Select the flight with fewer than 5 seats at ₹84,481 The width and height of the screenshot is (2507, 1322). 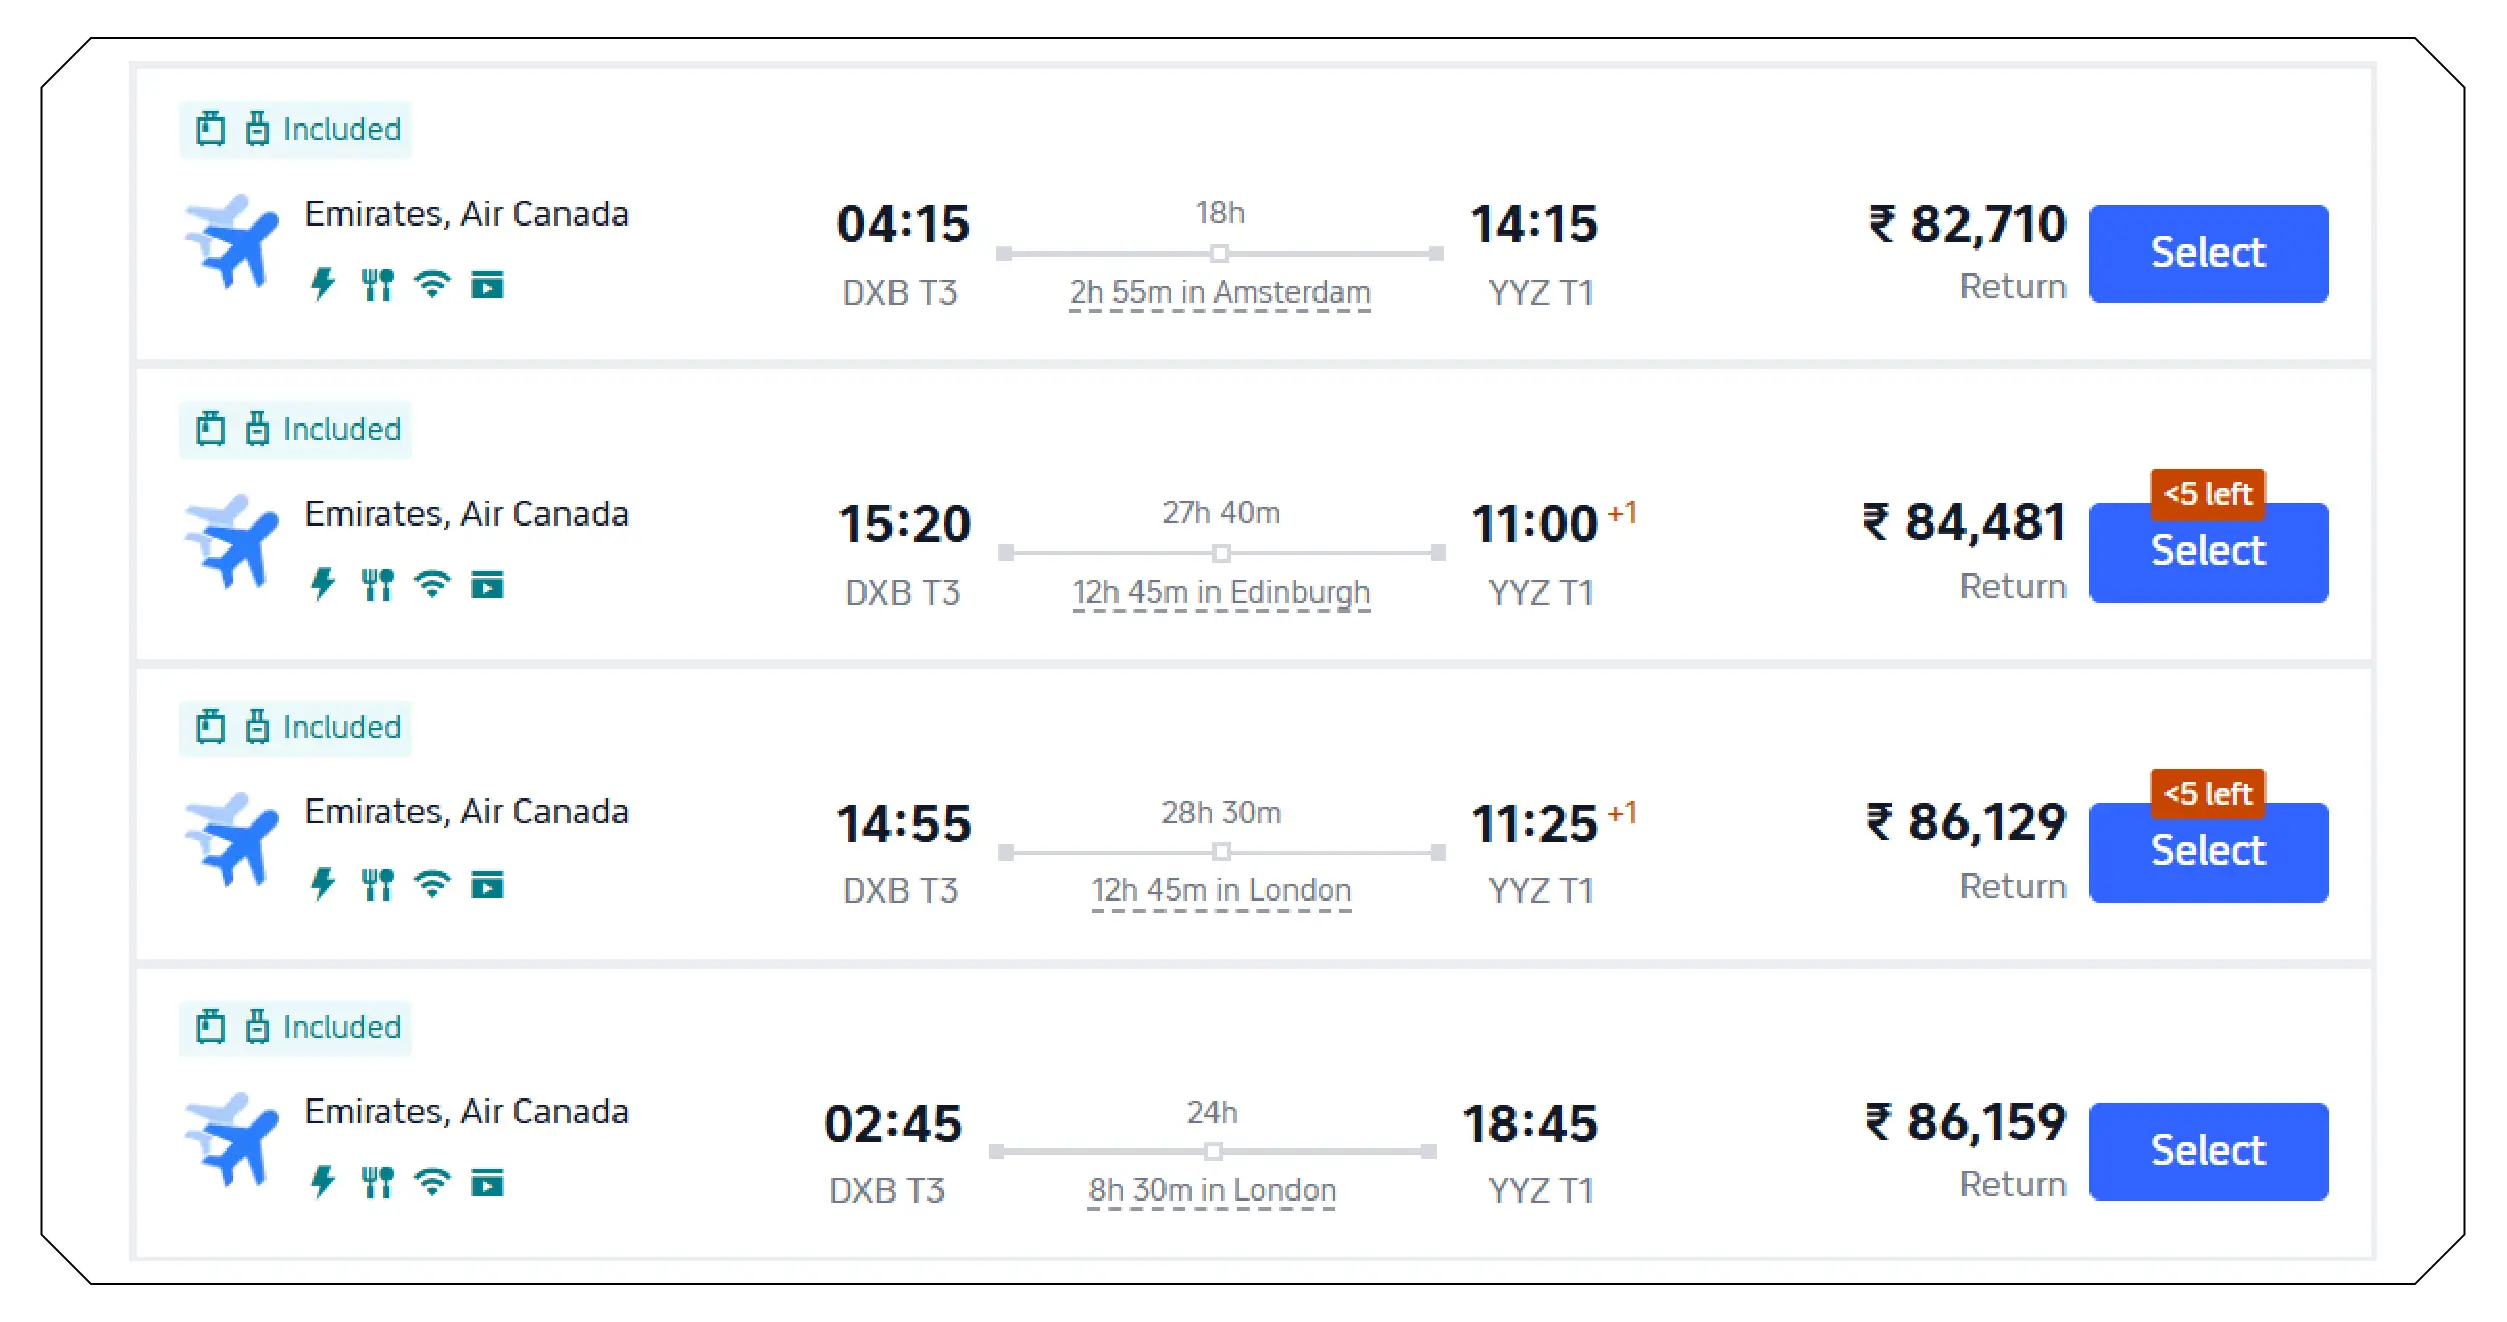tap(2208, 551)
